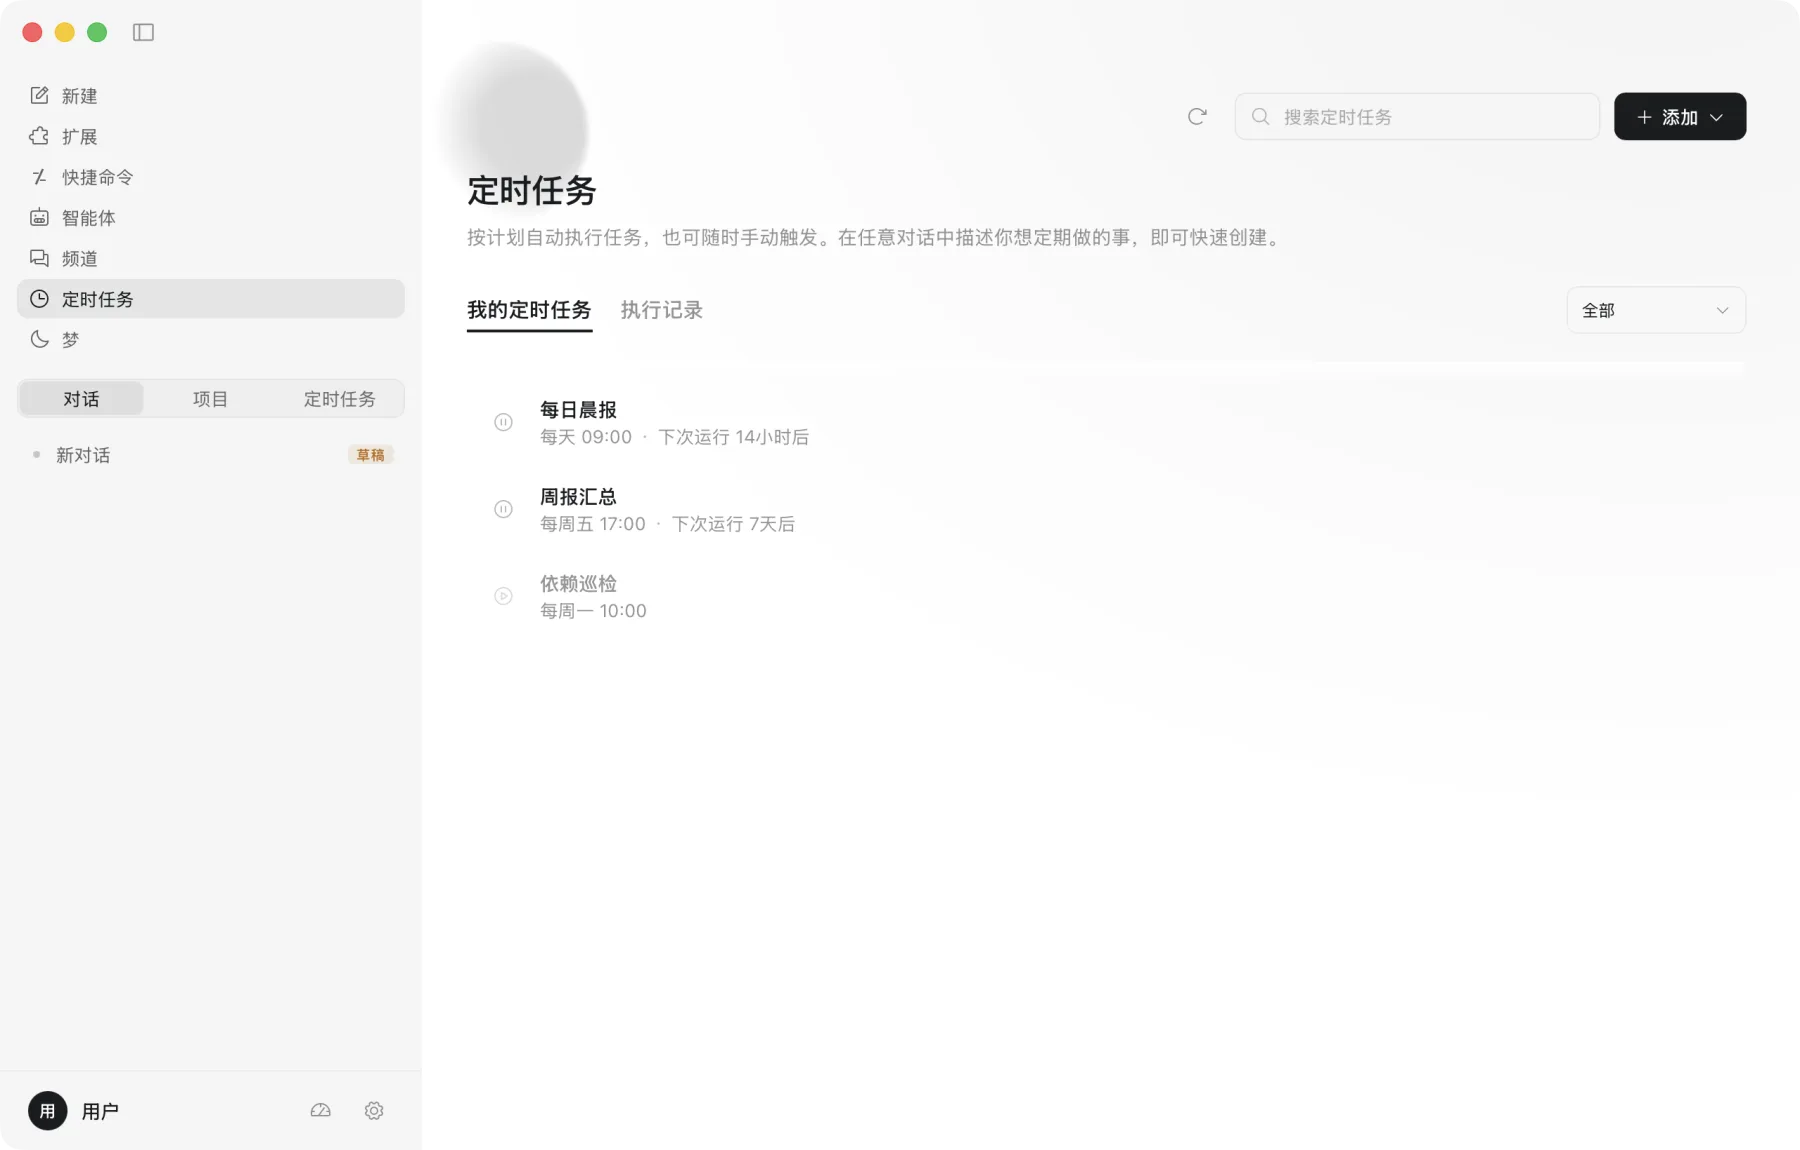The width and height of the screenshot is (1800, 1150).
Task: Open 快捷命令 slash icon
Action: 39,177
